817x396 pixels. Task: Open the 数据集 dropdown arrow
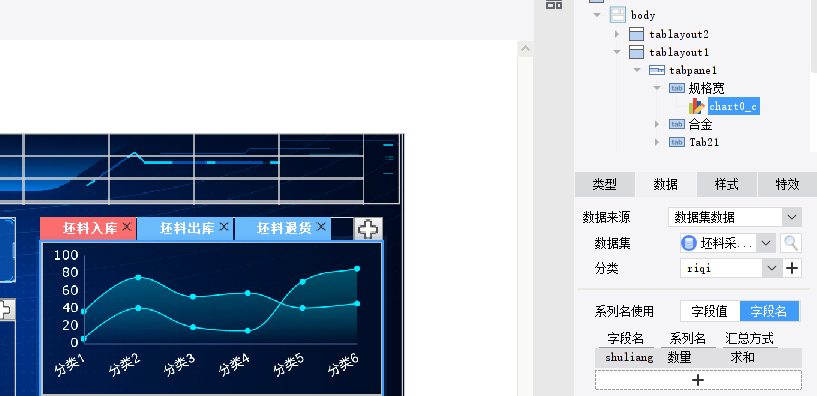(766, 243)
